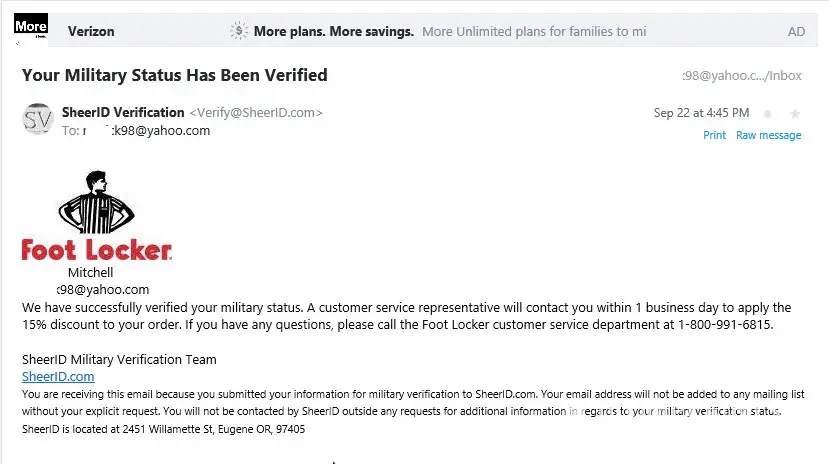Click the Foot Locker red wordmark
The width and height of the screenshot is (829, 464).
[x=96, y=250]
